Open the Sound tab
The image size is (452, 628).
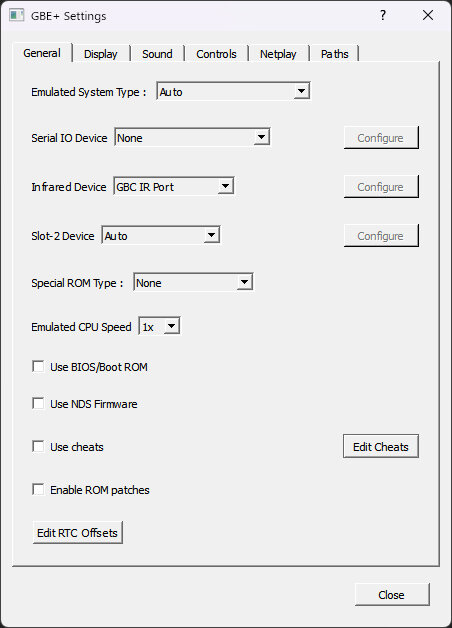coord(157,54)
